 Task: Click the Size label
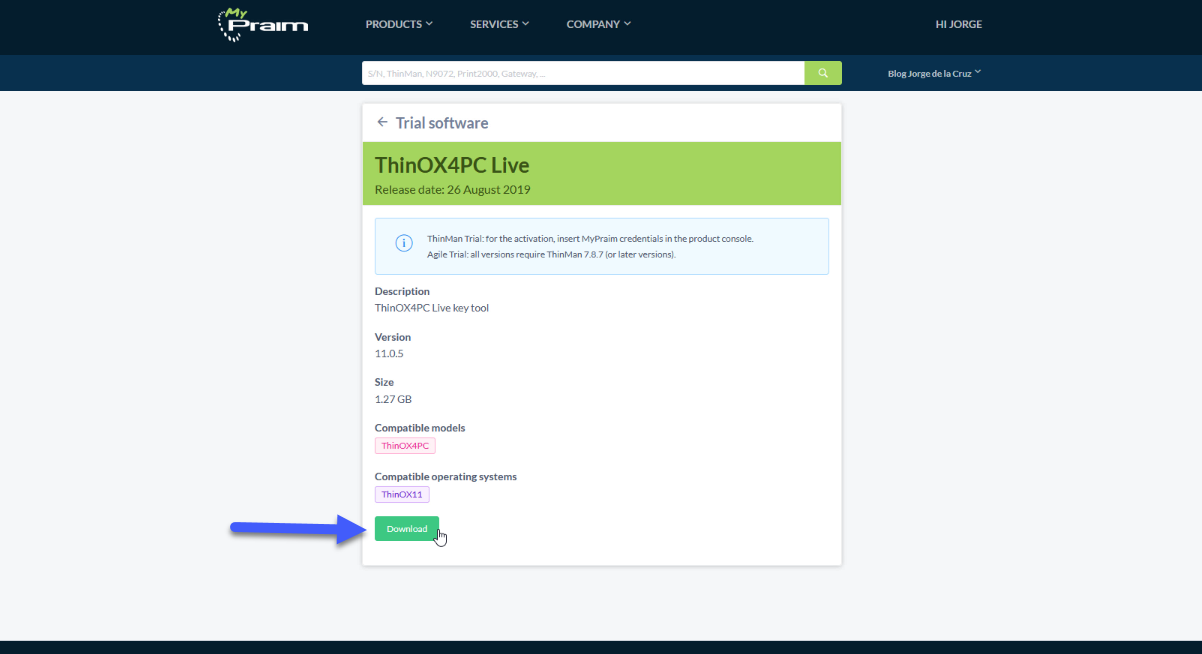(x=384, y=382)
